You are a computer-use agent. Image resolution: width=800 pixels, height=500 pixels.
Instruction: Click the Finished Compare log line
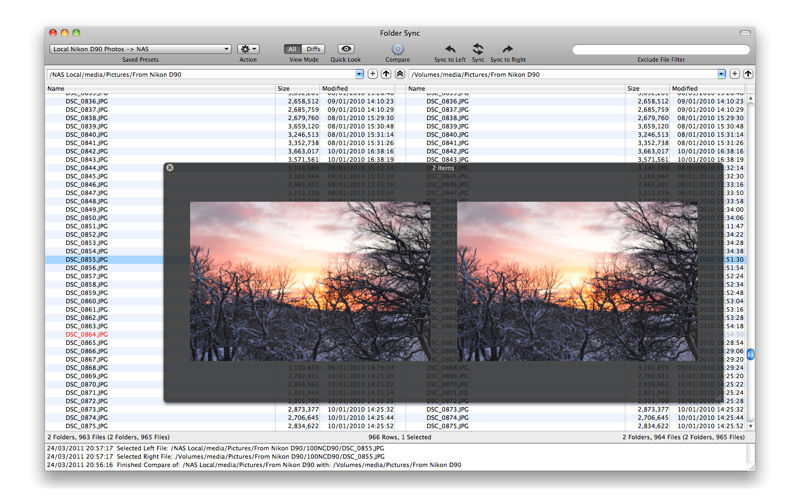[x=254, y=465]
